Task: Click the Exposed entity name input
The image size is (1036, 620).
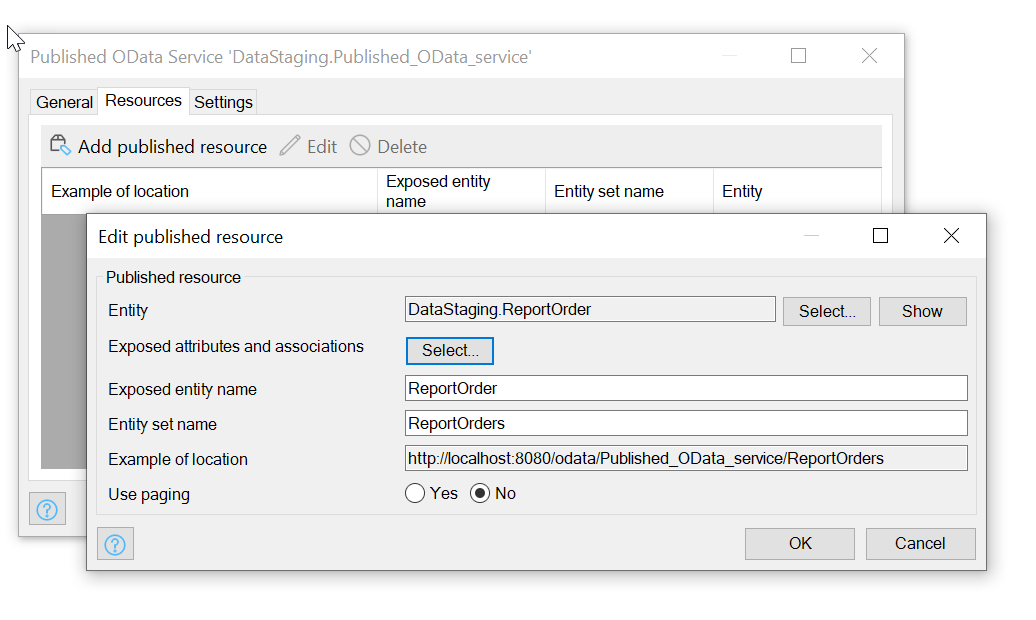Action: tap(686, 388)
